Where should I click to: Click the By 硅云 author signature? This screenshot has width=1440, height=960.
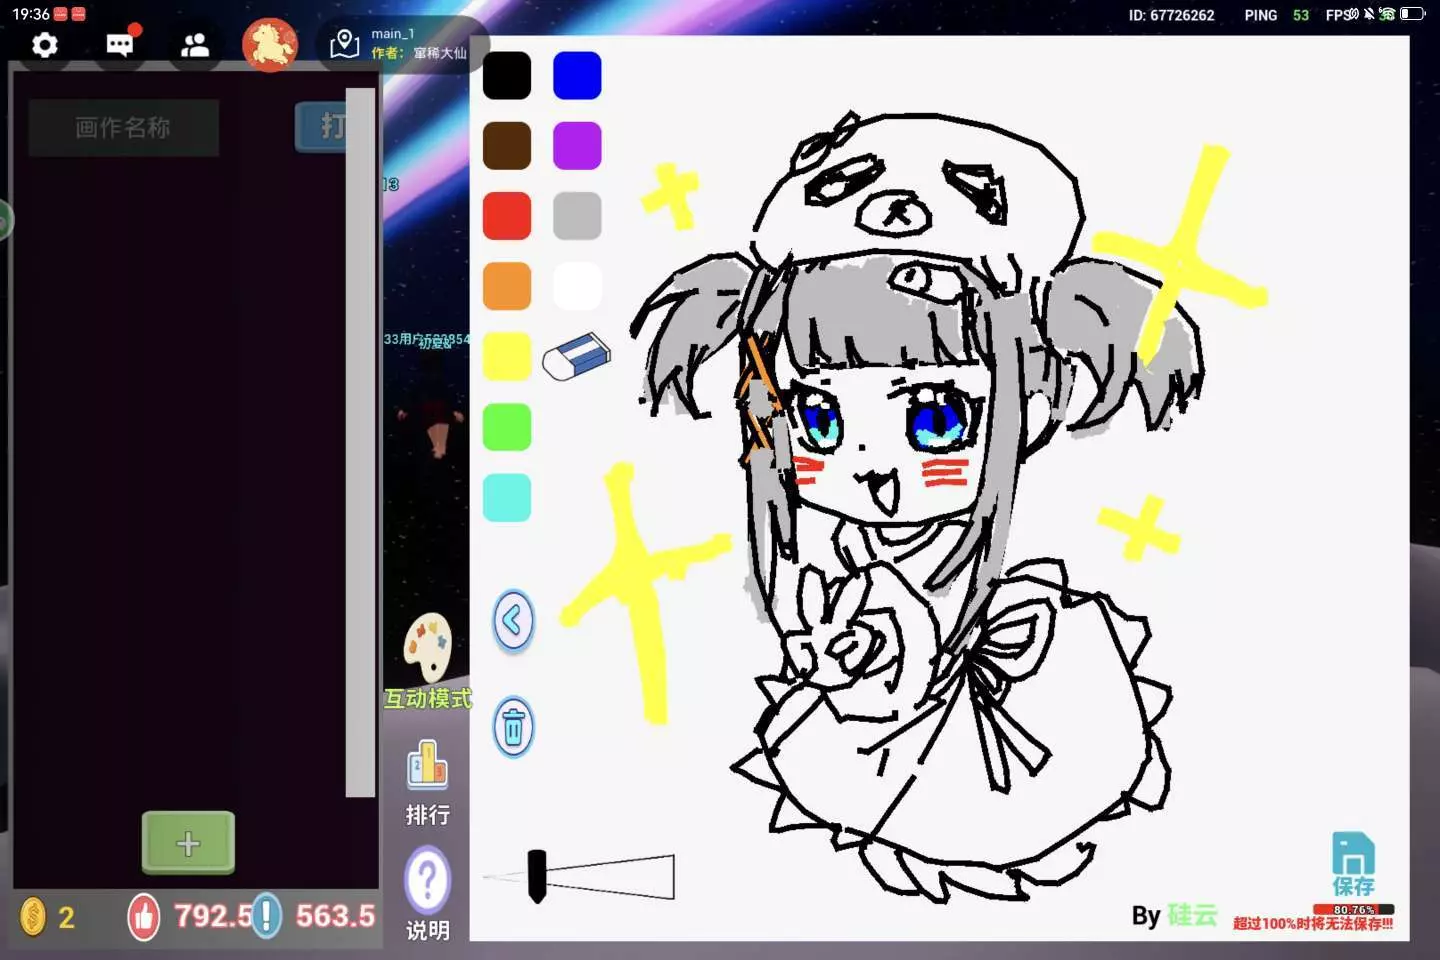click(1174, 916)
